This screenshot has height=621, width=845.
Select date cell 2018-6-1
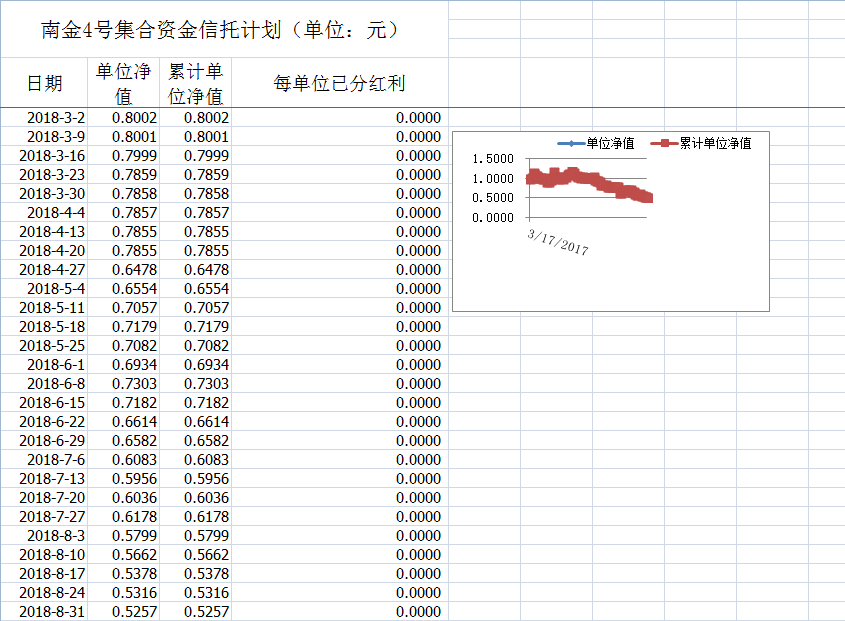44,364
